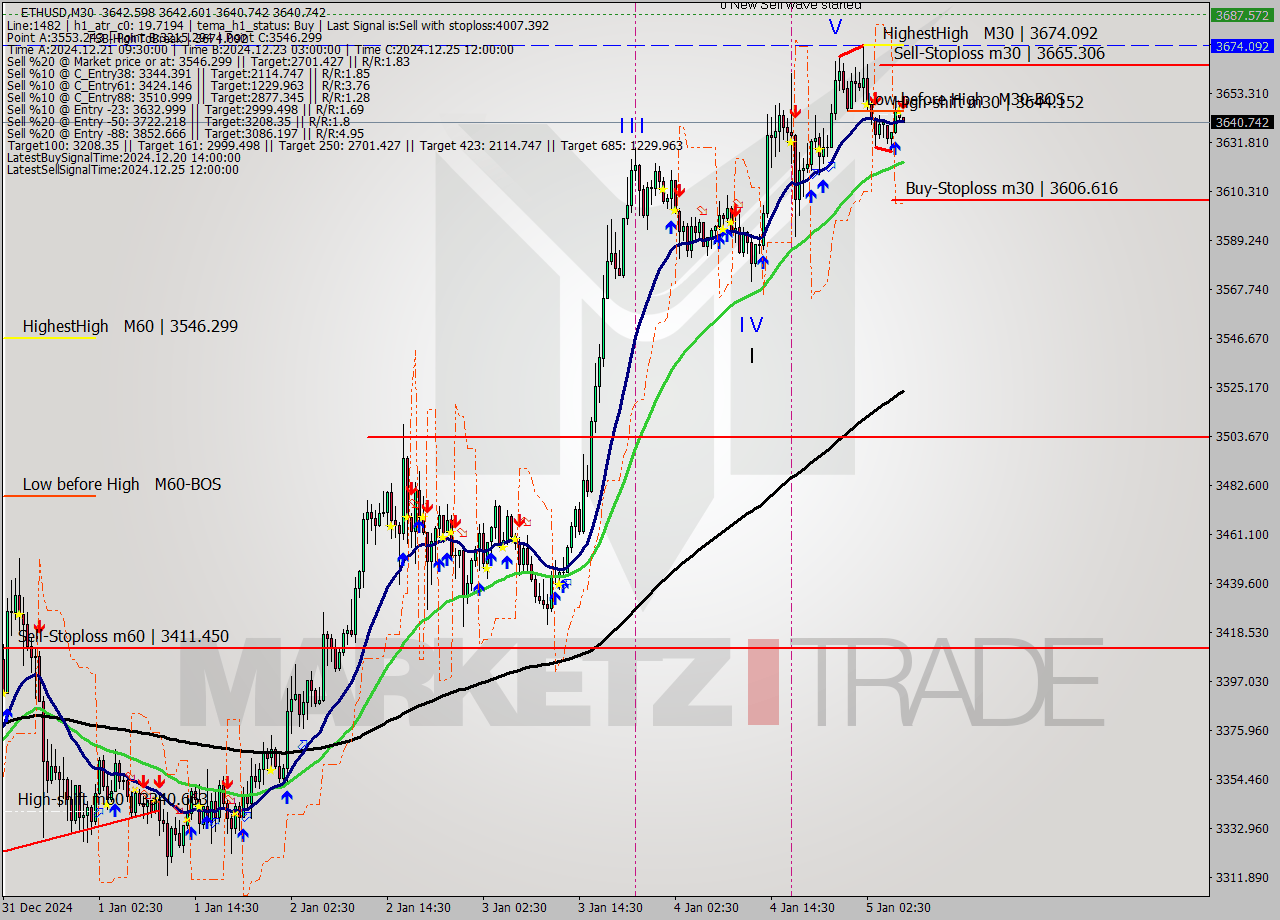
Task: Click the price axis value 3439.600
Action: click(x=1241, y=583)
